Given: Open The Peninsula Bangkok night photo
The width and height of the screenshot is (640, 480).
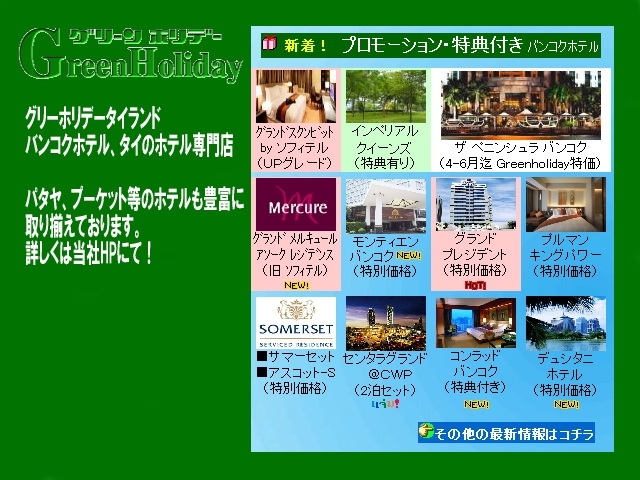Looking at the screenshot, I should [521, 105].
